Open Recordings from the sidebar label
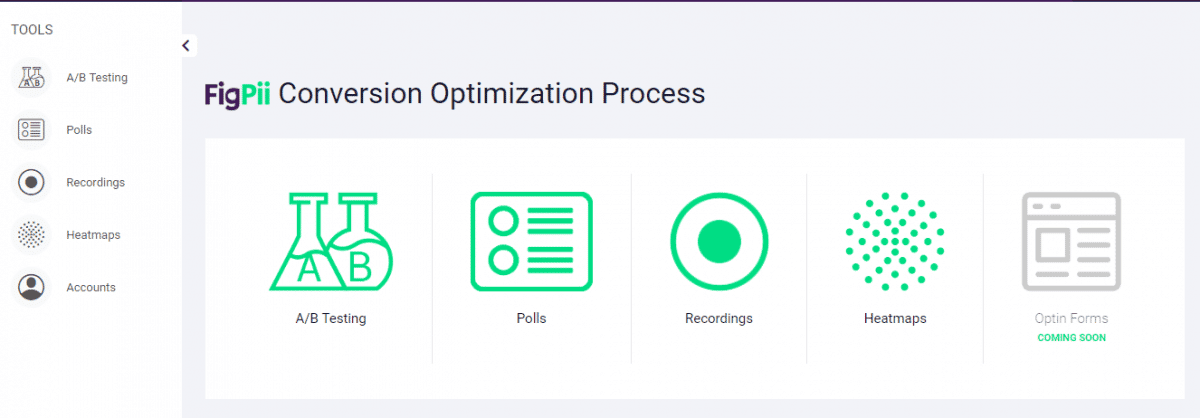Screen dimensions: 1200x418 coord(95,183)
